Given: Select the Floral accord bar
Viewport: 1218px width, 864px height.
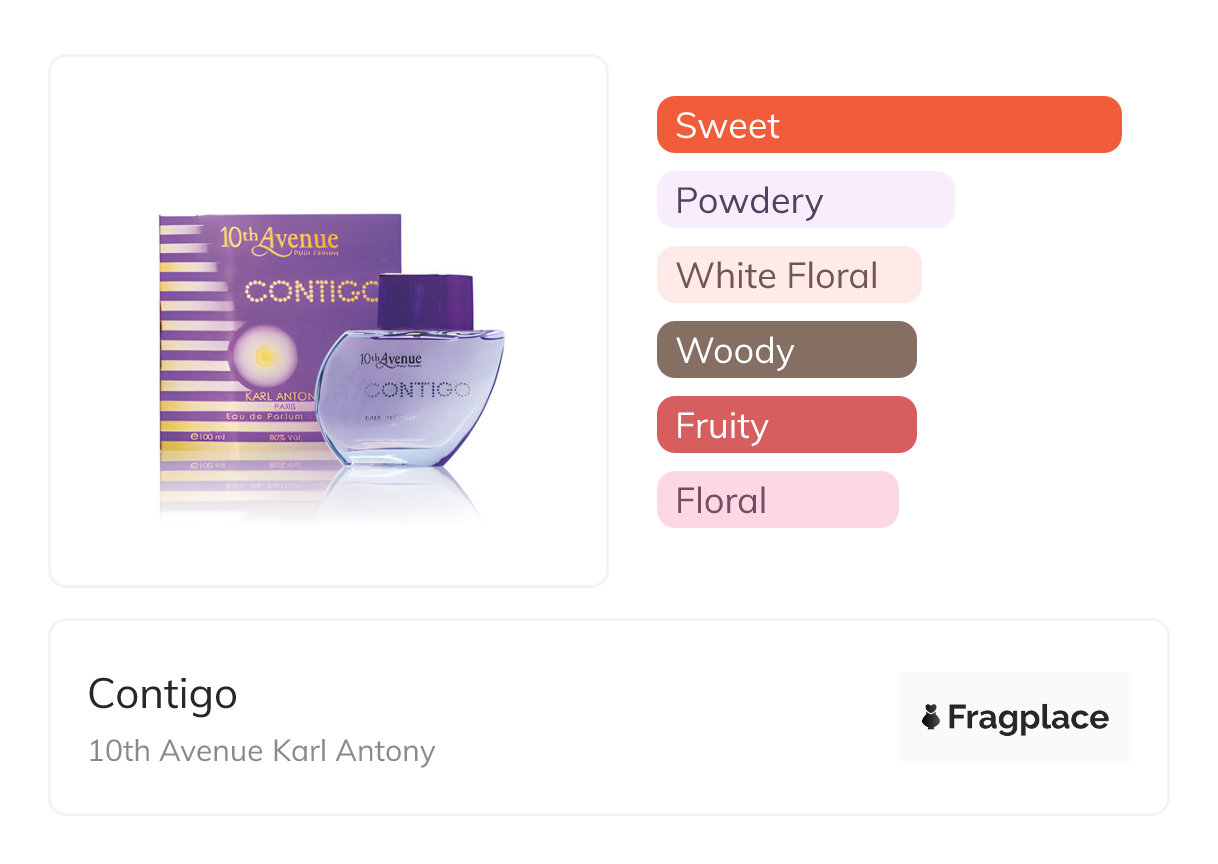Looking at the screenshot, I should tap(777, 500).
